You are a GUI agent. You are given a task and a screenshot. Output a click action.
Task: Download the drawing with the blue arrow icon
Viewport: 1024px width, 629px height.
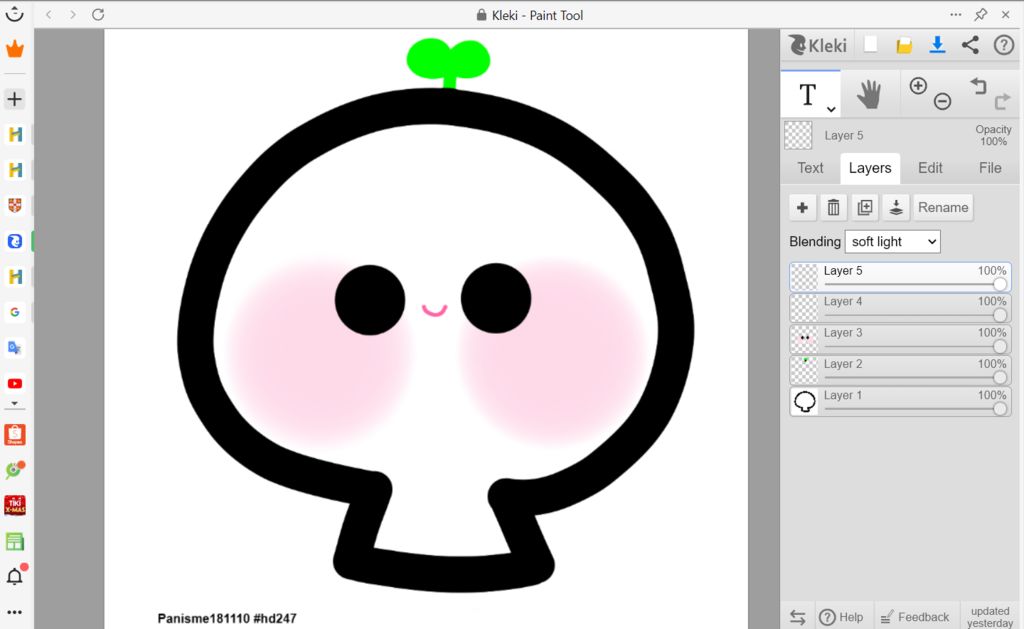pyautogui.click(x=937, y=44)
